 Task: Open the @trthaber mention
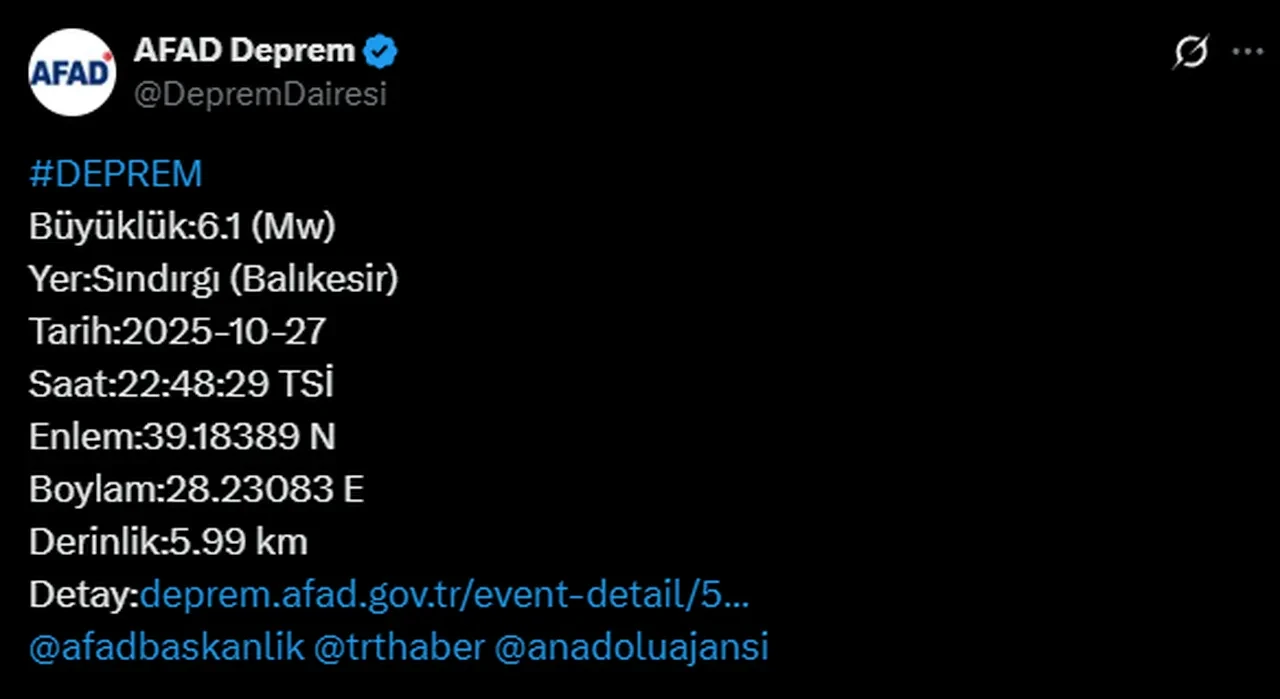click(x=398, y=647)
